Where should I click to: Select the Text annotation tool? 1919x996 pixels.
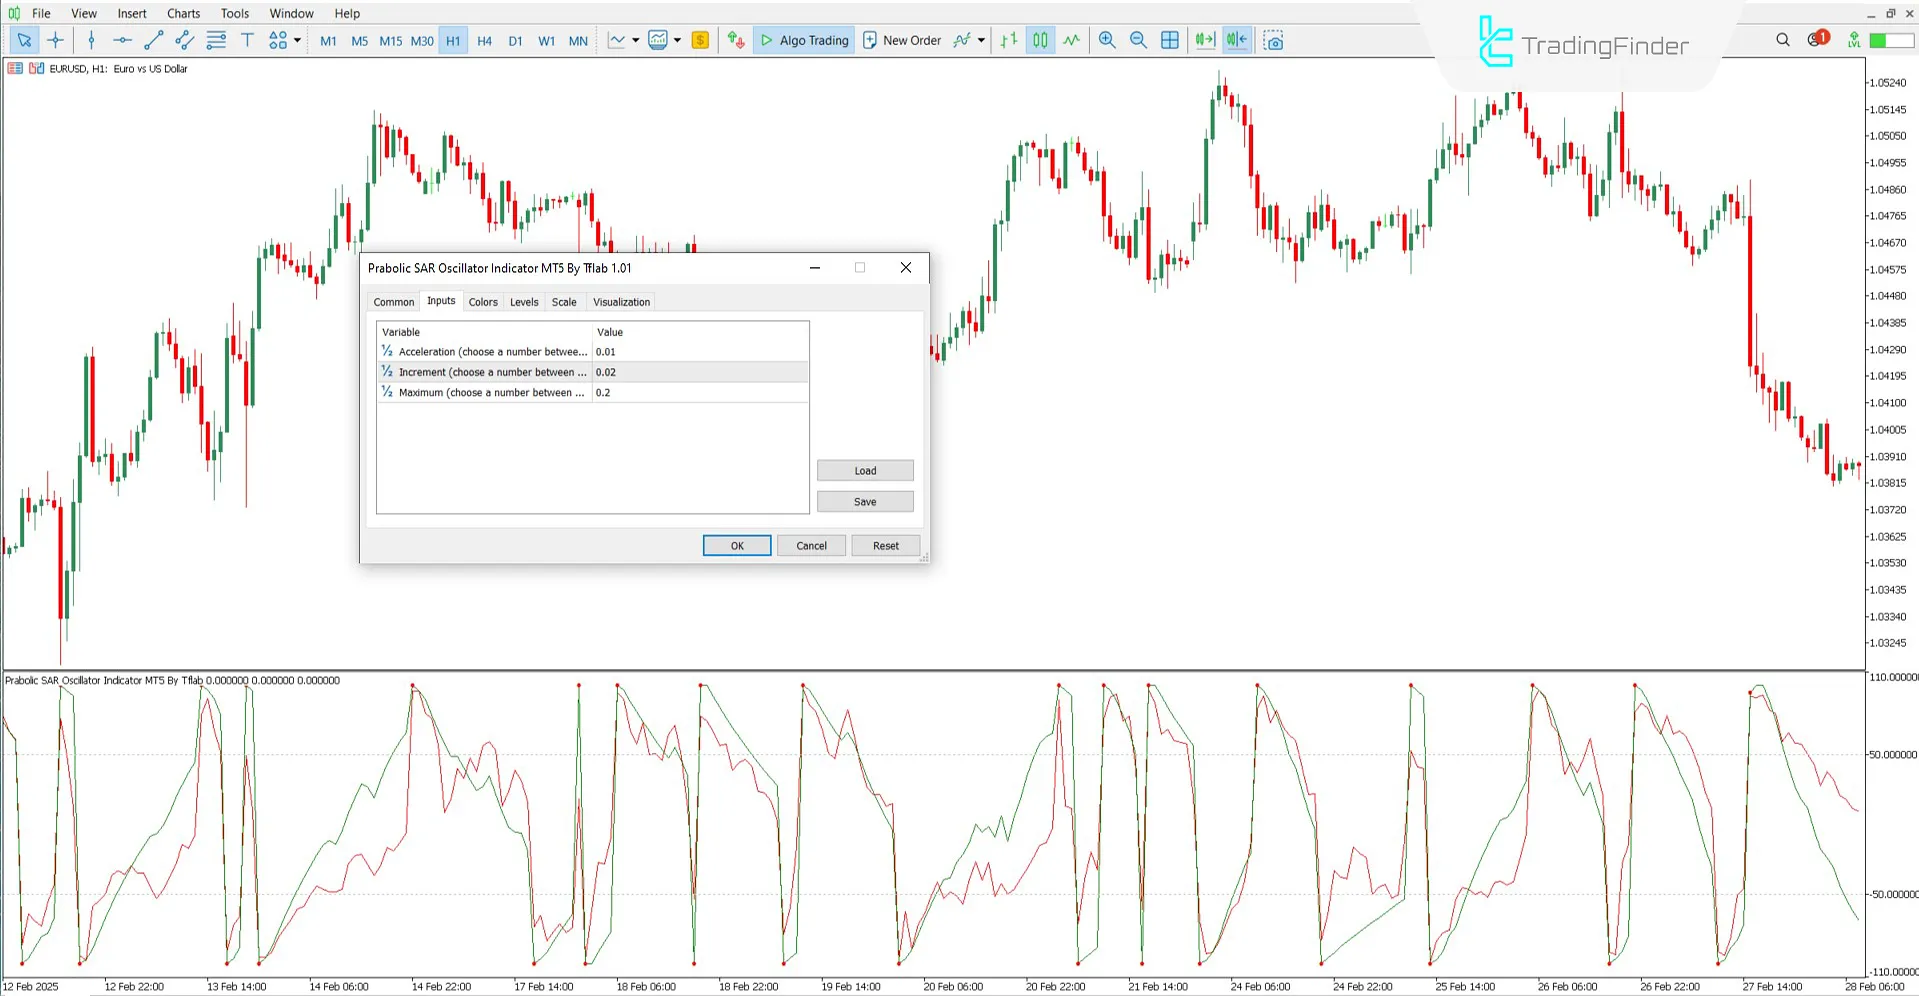click(247, 40)
